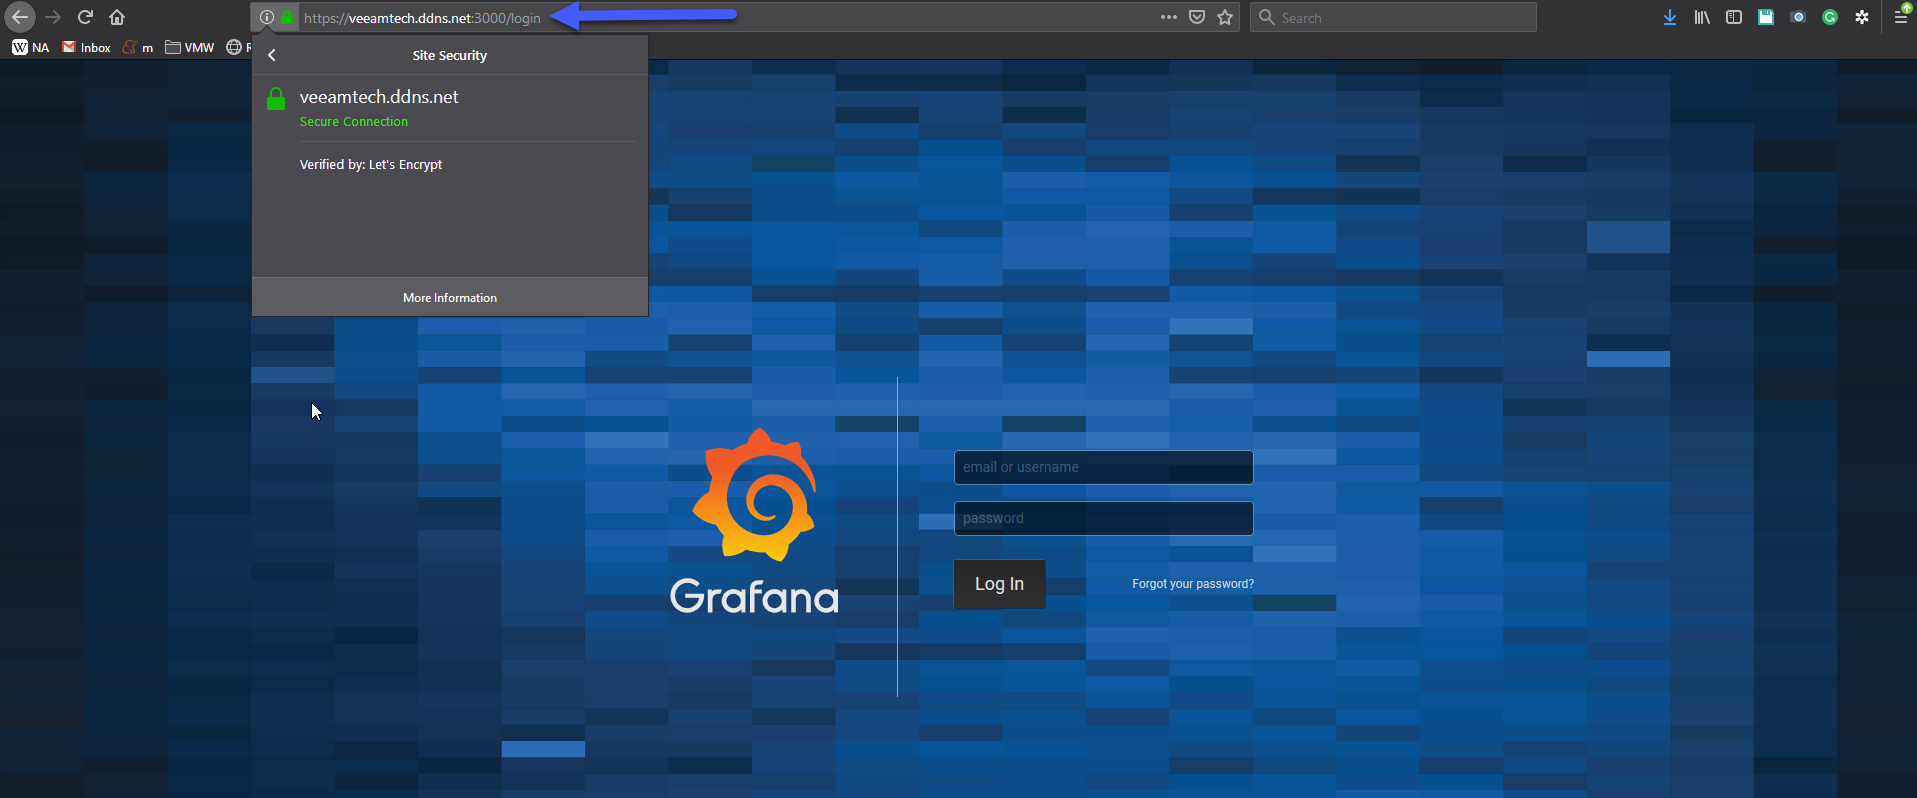Open the 'm' bookmark

[x=138, y=47]
